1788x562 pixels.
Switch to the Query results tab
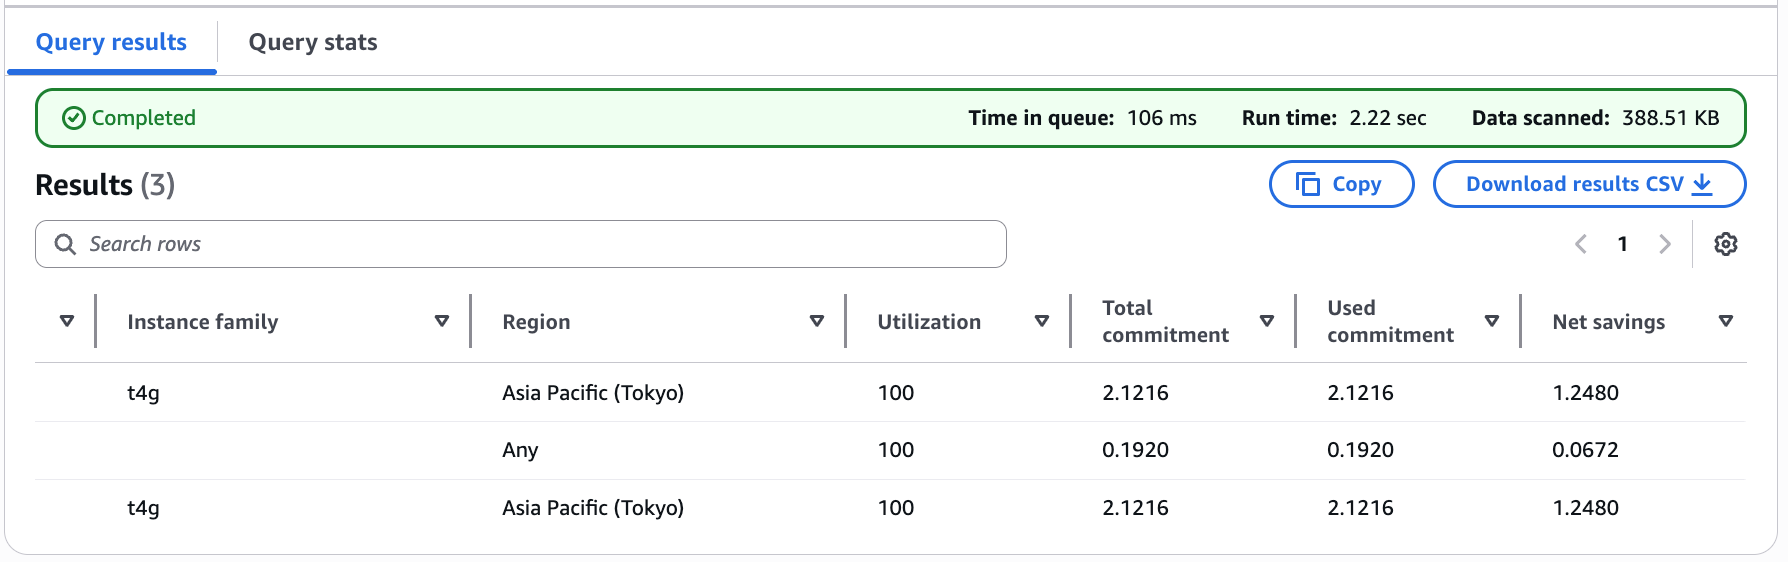pyautogui.click(x=111, y=42)
